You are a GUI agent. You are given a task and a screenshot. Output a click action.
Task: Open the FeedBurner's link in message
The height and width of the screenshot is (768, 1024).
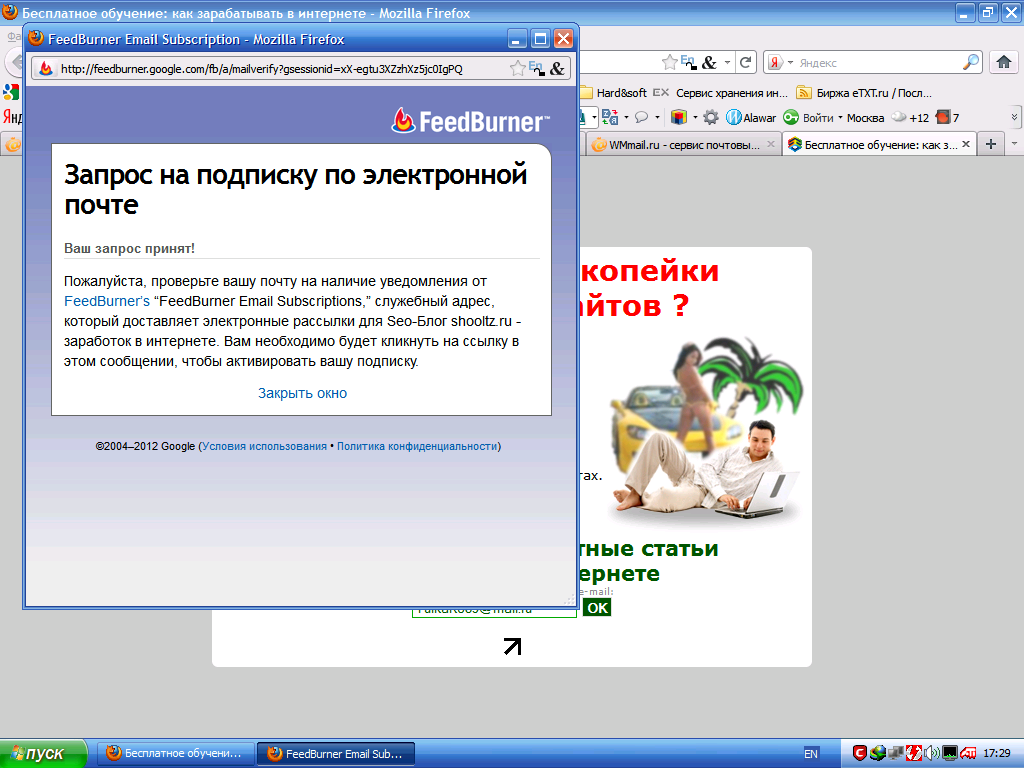click(x=107, y=301)
